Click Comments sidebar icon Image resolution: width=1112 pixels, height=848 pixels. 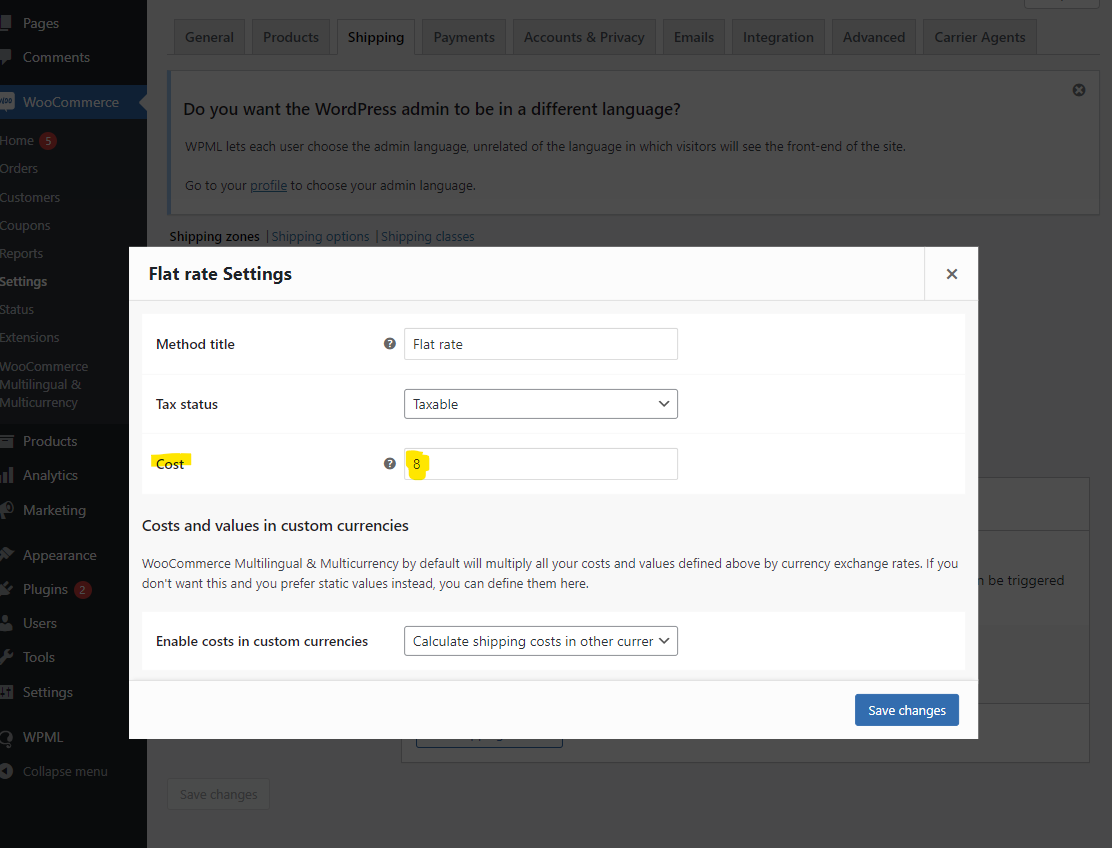[6, 57]
